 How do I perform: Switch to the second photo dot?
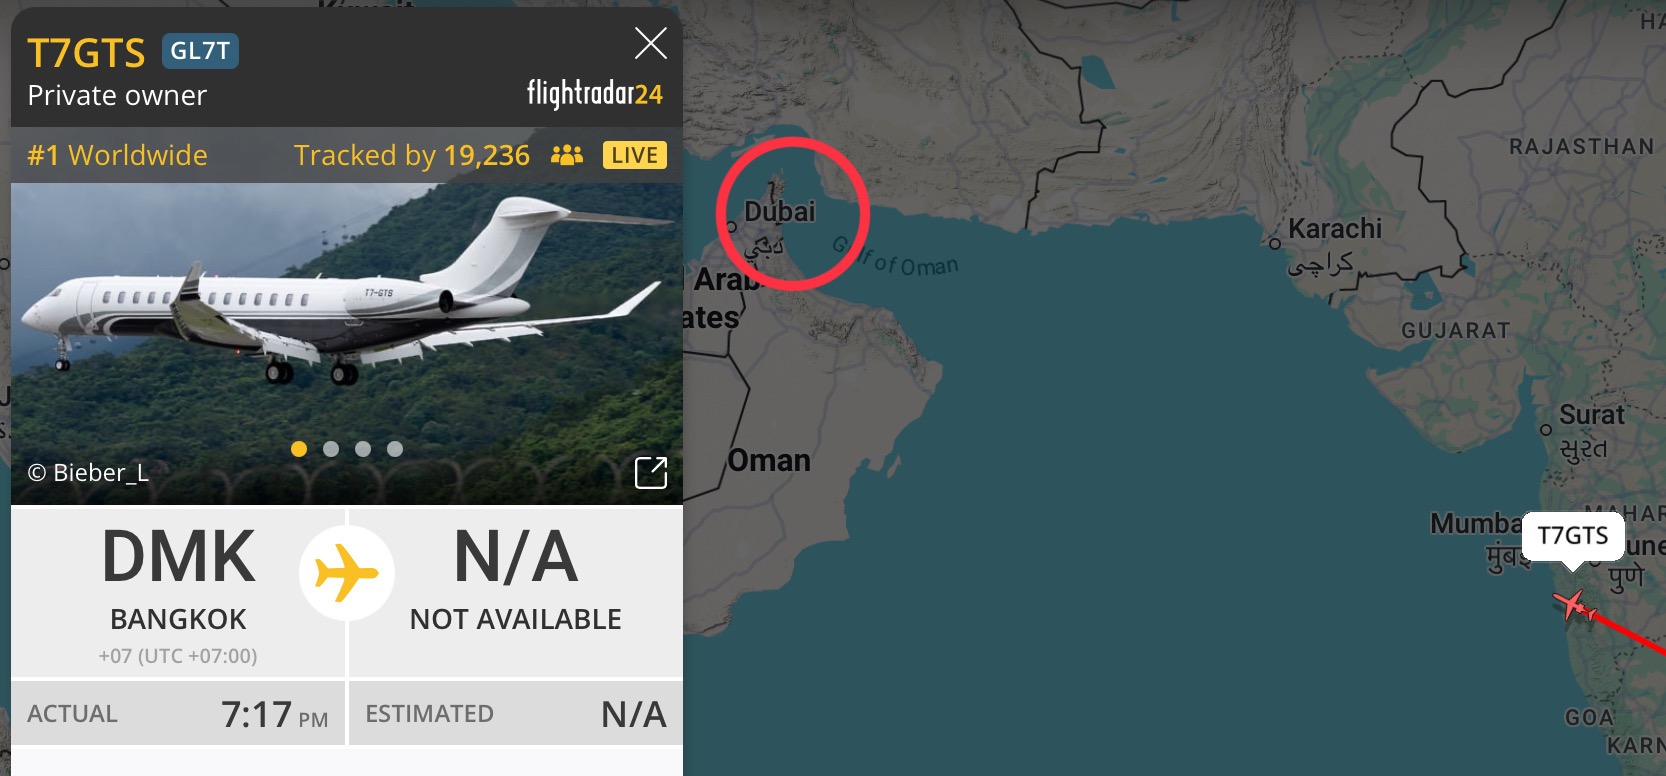(x=331, y=449)
